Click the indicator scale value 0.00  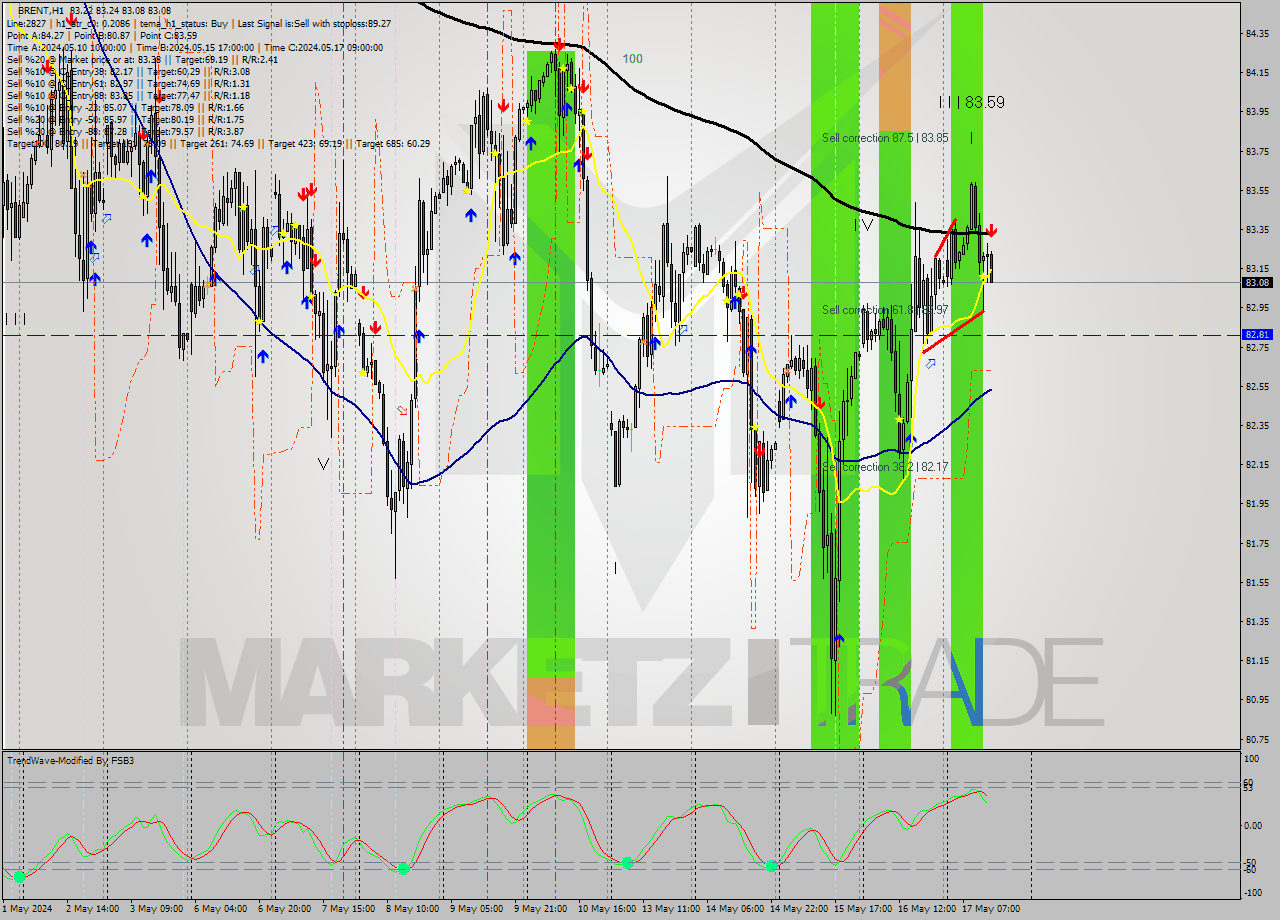1253,826
